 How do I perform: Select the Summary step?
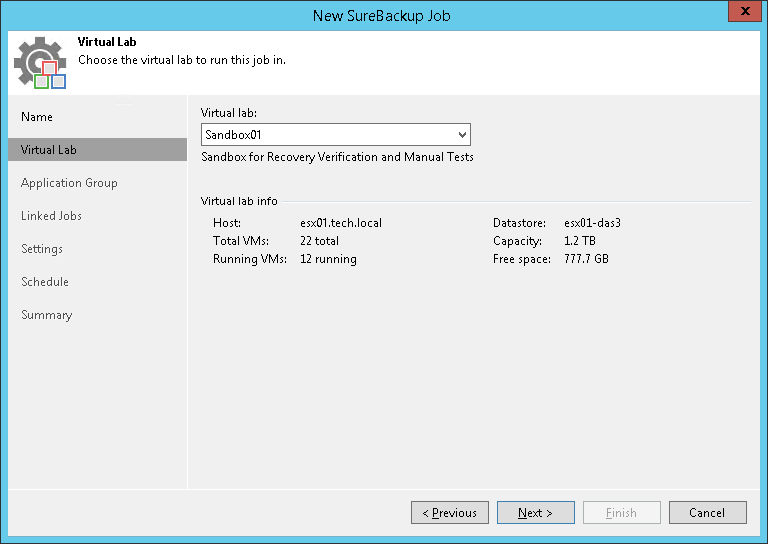click(47, 315)
